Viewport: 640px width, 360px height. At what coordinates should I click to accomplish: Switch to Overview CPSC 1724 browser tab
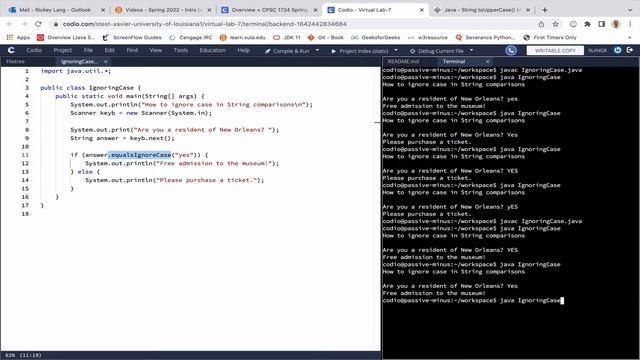tap(269, 10)
